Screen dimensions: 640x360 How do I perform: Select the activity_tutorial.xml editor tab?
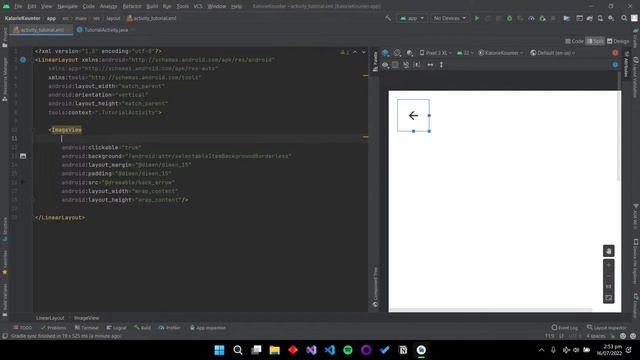[x=41, y=30]
